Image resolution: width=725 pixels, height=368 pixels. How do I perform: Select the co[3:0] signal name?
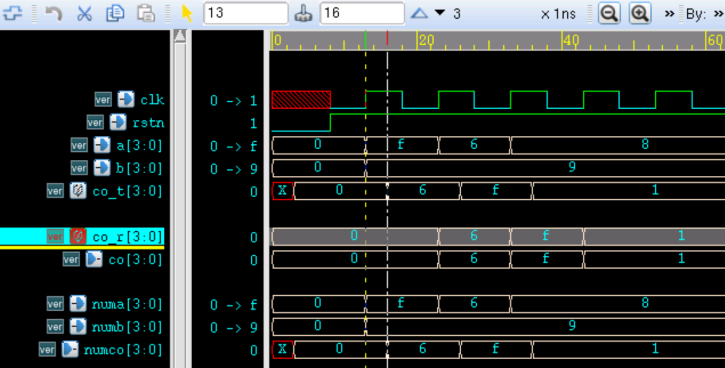tap(135, 260)
